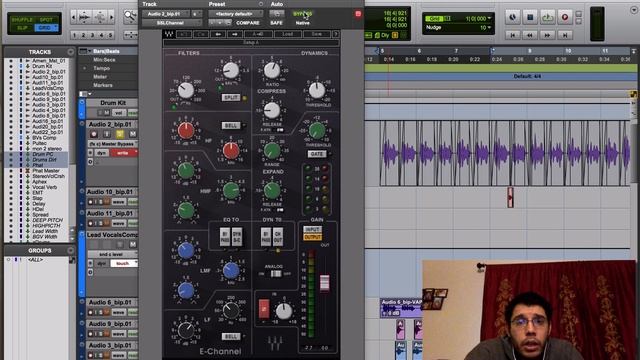Select GRID edit mode
The height and width of the screenshot is (360, 640).
[x=47, y=28]
